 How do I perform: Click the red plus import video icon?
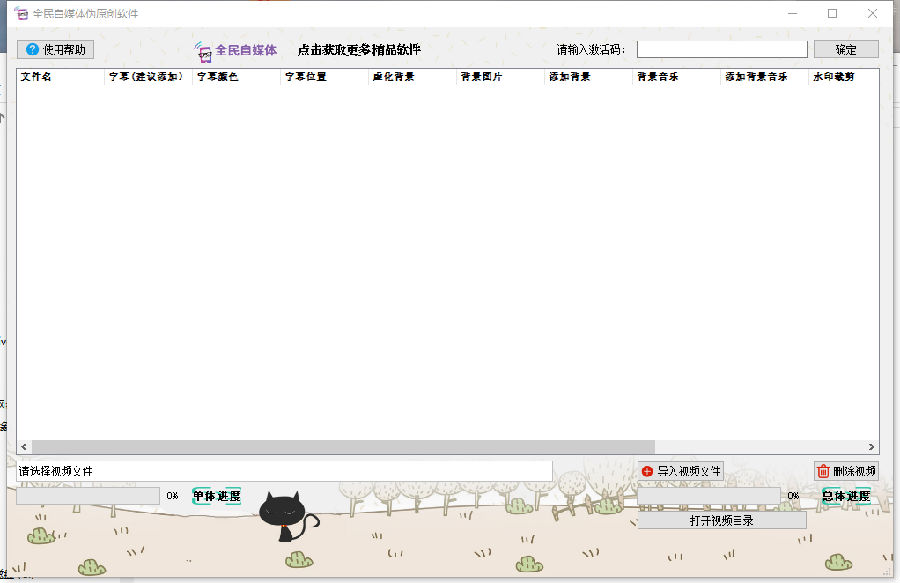(x=647, y=471)
